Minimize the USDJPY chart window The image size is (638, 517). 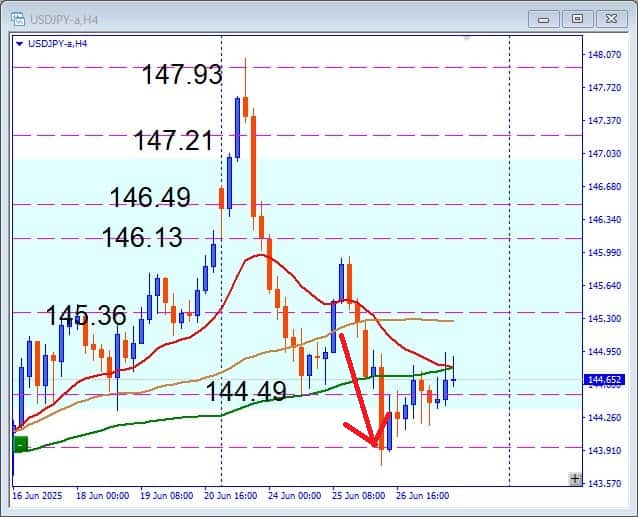[544, 19]
